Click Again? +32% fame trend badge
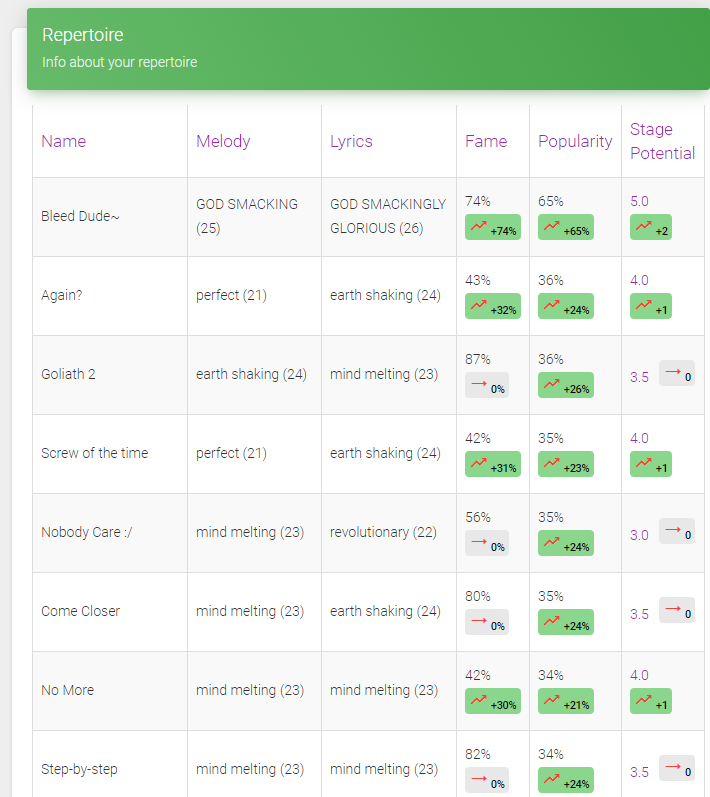Screen dimensions: 710x797 (x=493, y=307)
